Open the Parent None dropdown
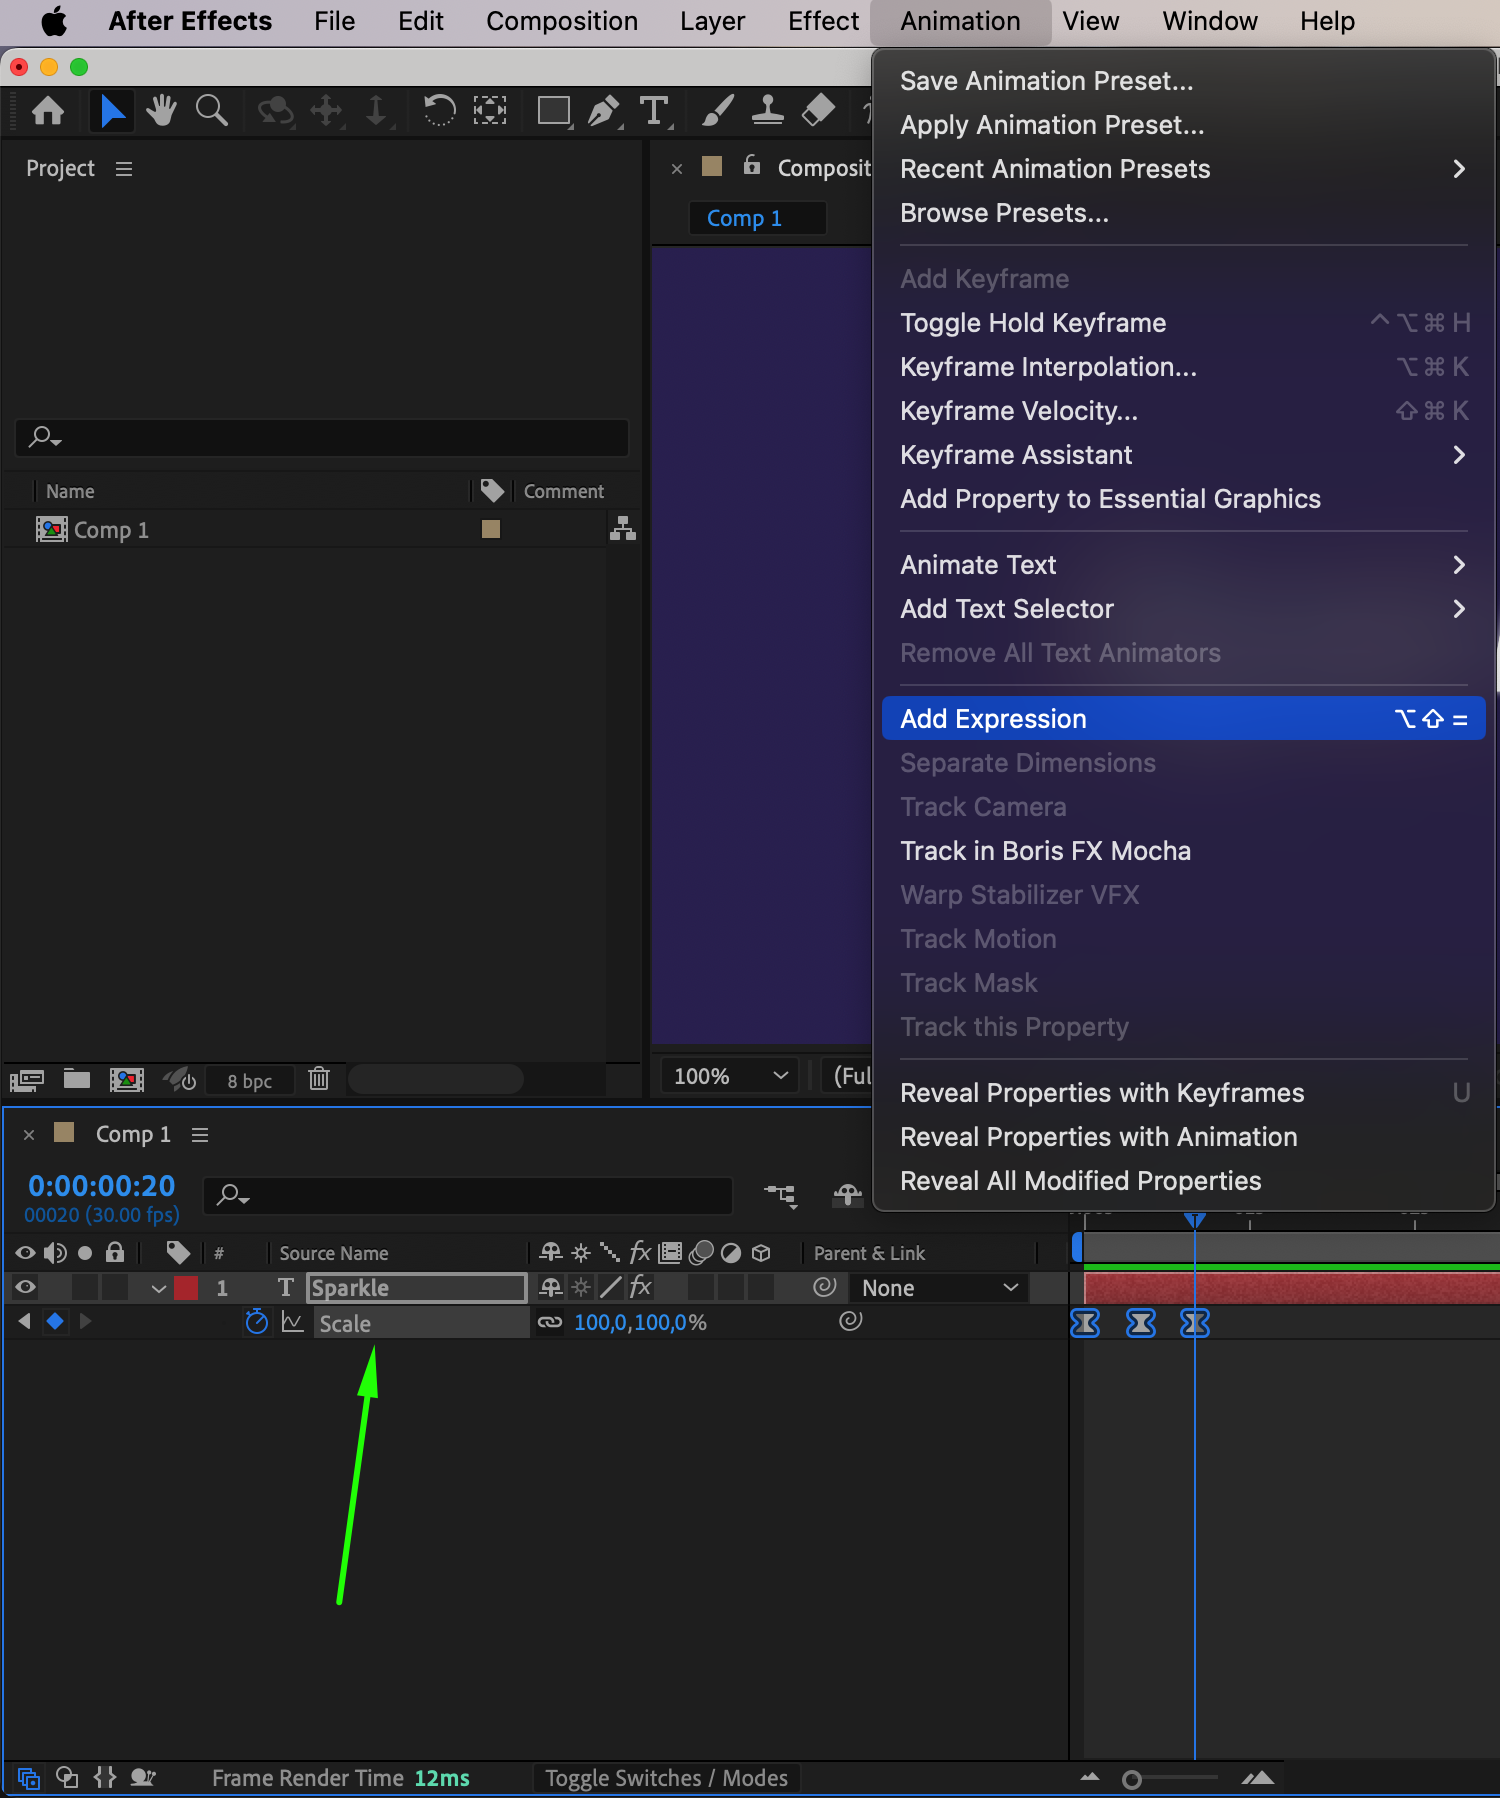 (x=939, y=1288)
